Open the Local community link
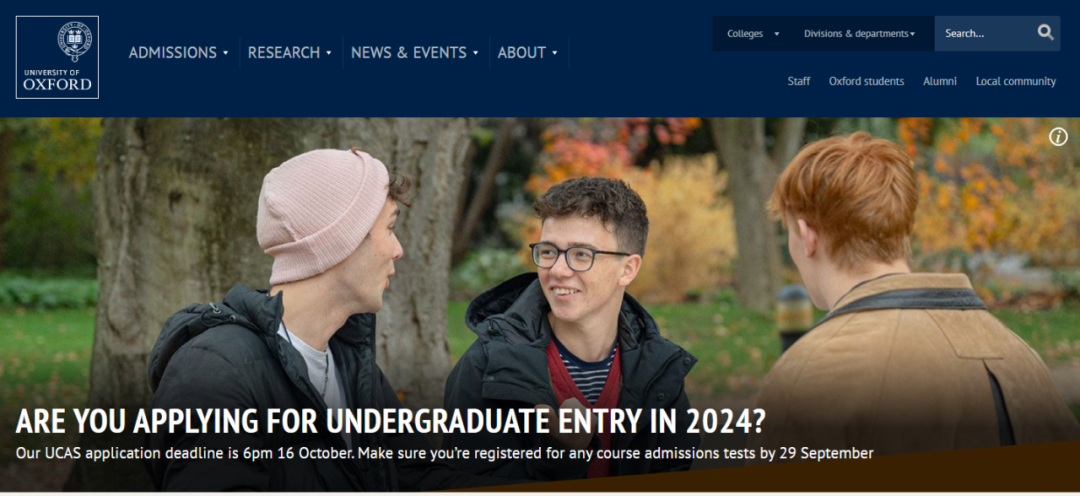The height and width of the screenshot is (496, 1080). pyautogui.click(x=1016, y=81)
